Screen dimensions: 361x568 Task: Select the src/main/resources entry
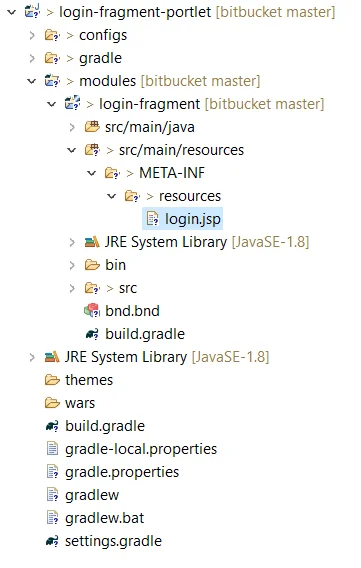181,150
